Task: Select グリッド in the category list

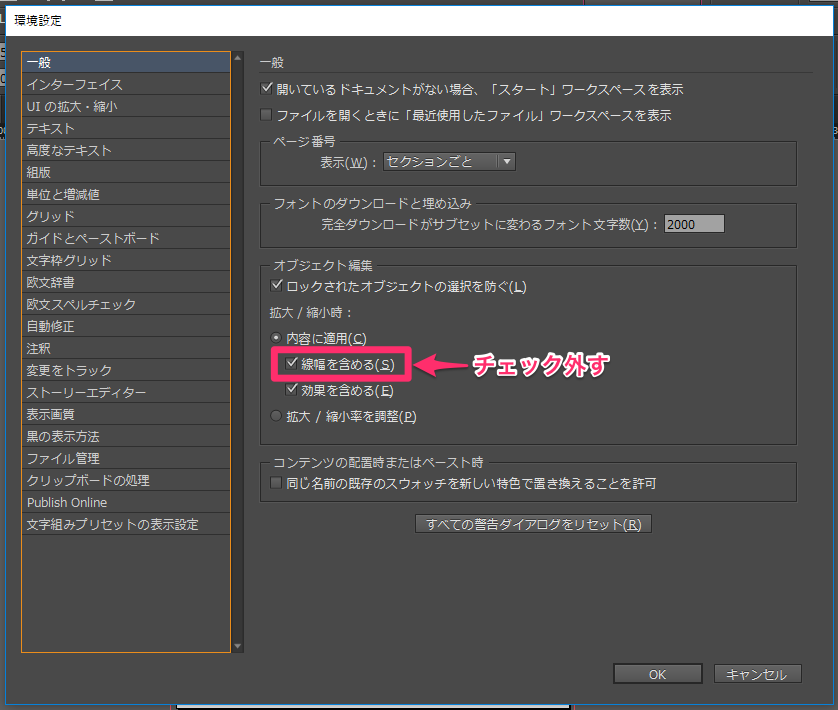Action: (126, 216)
